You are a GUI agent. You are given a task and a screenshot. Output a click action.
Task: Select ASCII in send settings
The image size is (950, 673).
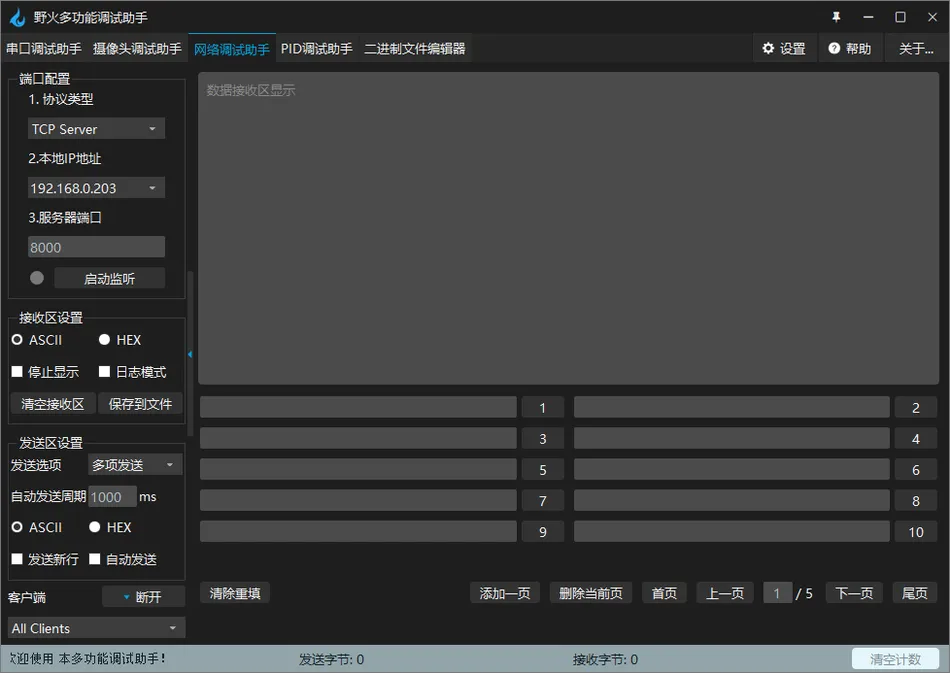click(x=37, y=527)
